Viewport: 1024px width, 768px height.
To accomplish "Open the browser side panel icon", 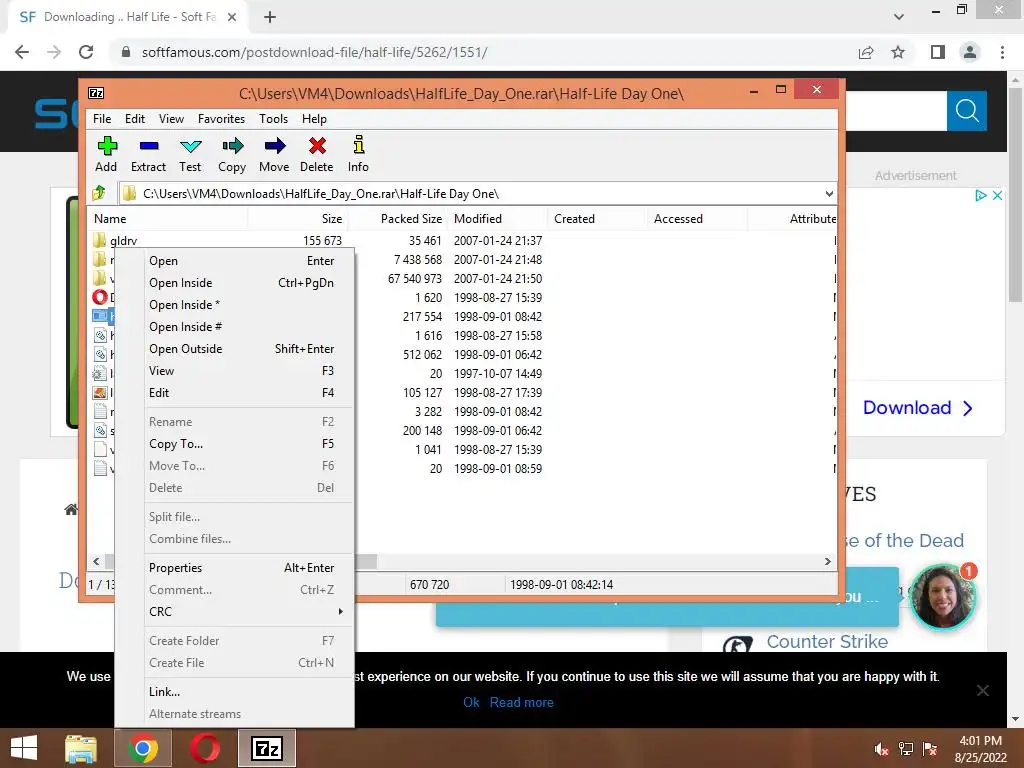I will click(938, 52).
